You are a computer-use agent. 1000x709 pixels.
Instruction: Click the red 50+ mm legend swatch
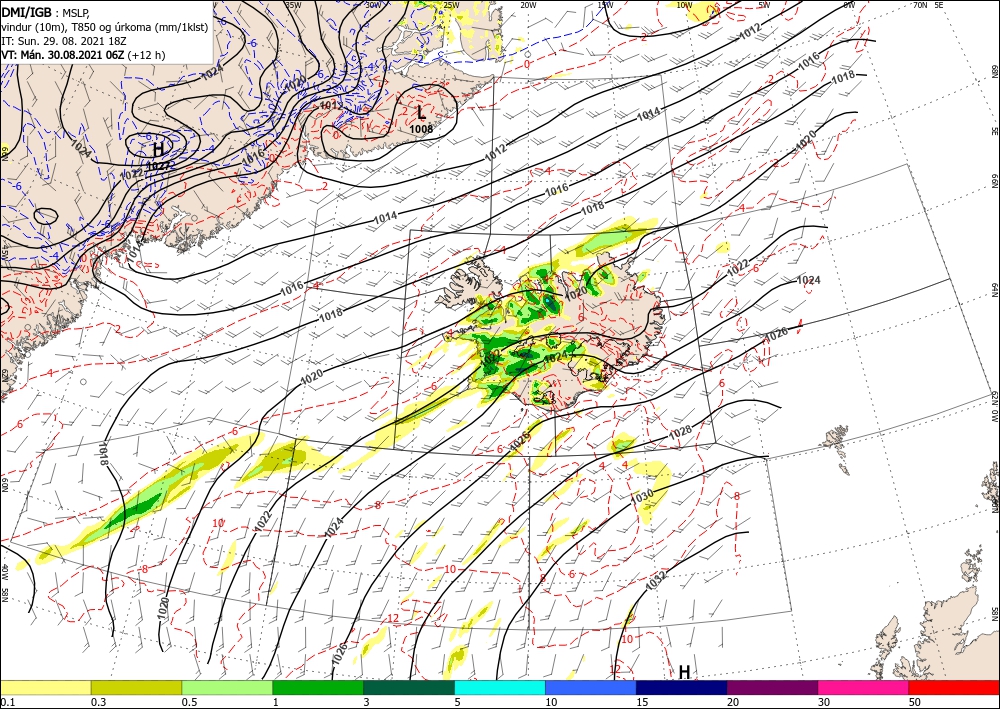coord(954,687)
